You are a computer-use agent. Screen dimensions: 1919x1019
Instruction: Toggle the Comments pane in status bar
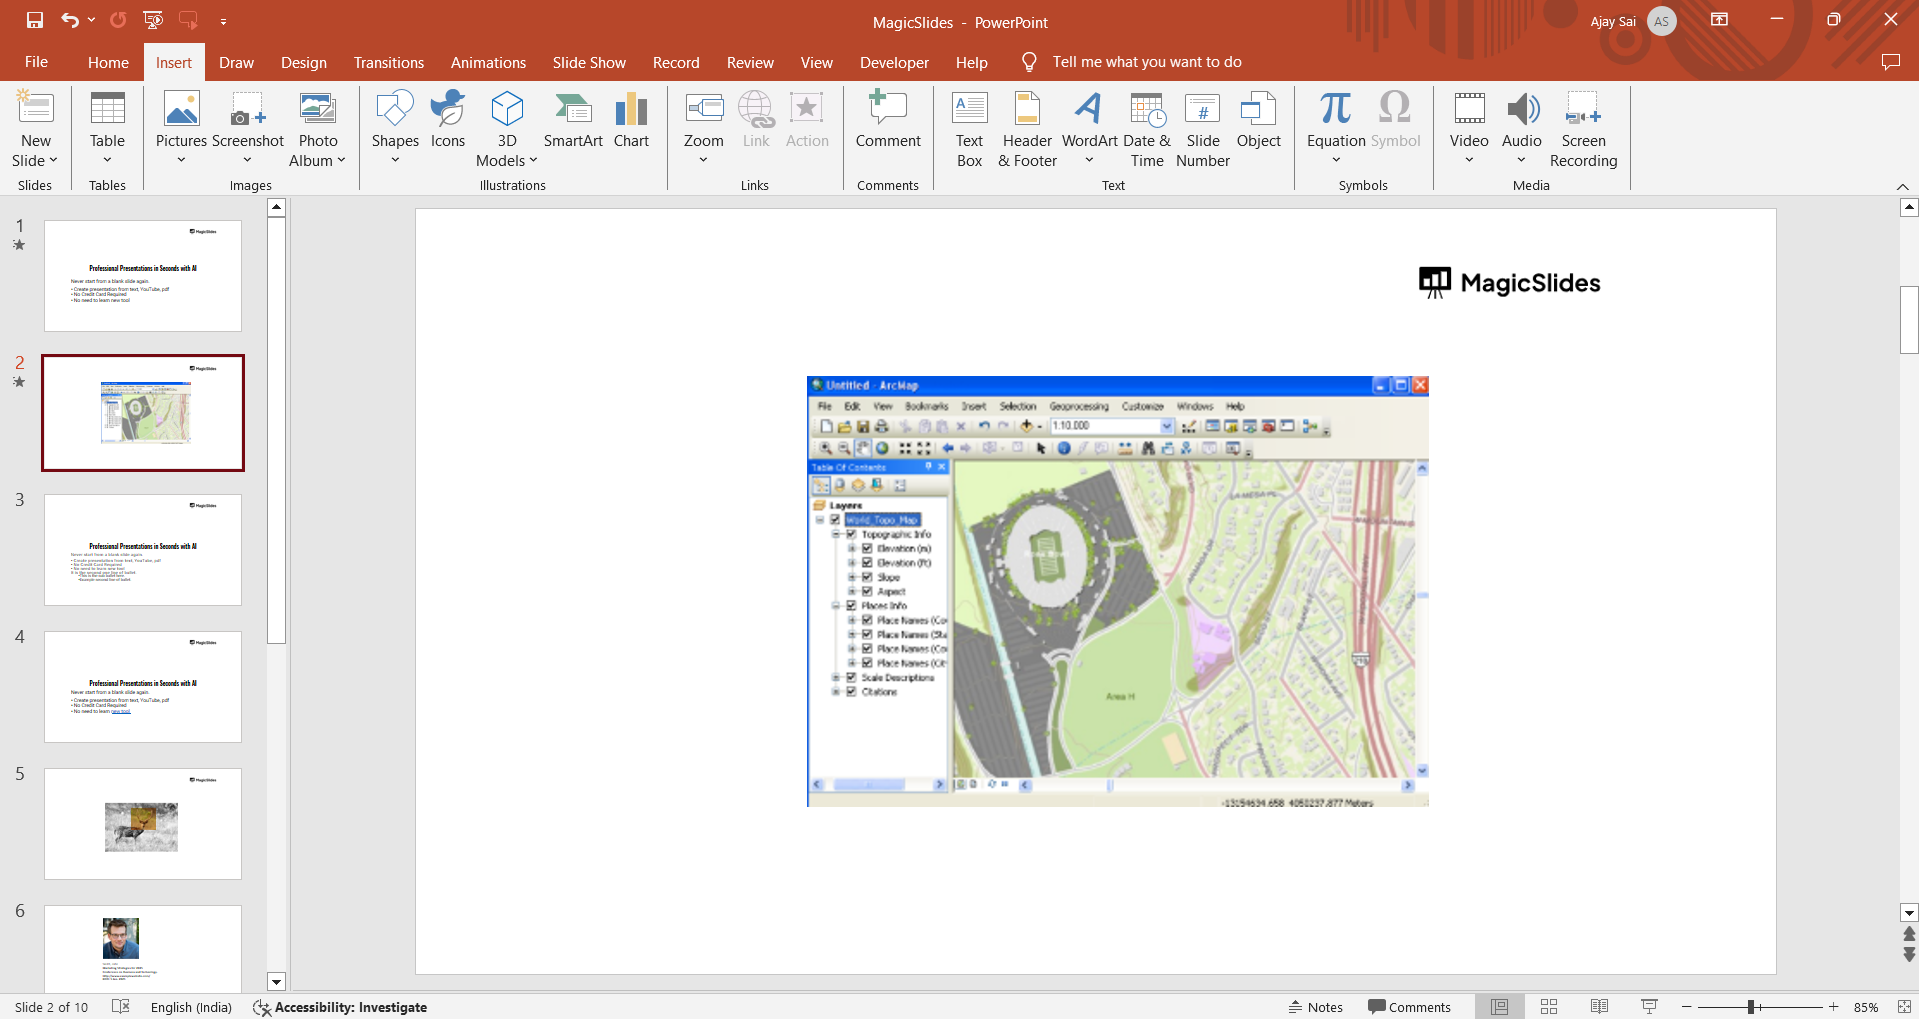[1409, 1007]
